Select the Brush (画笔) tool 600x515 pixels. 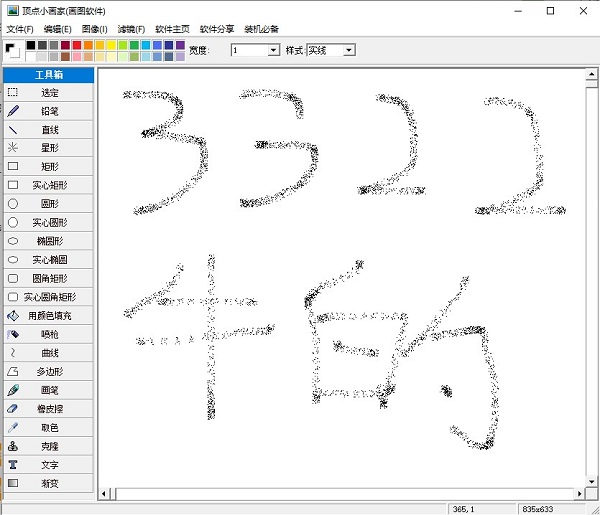(49, 390)
